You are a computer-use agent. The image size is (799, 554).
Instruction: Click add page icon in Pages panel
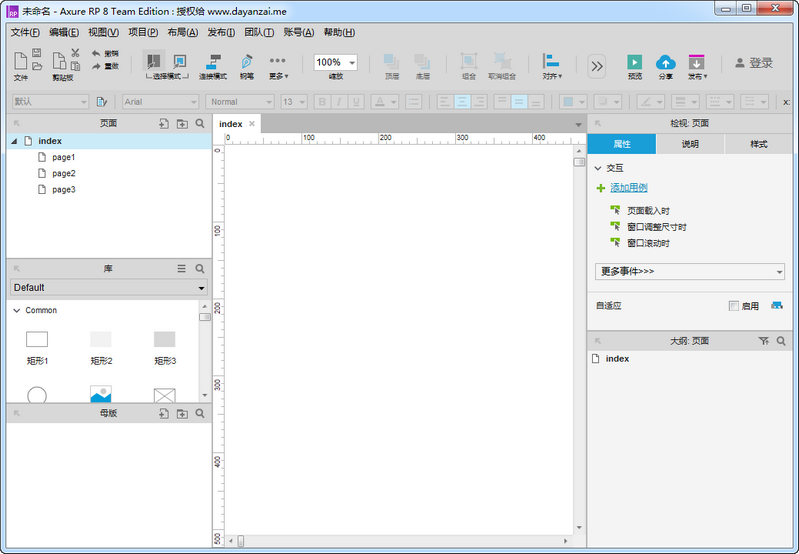click(x=163, y=124)
